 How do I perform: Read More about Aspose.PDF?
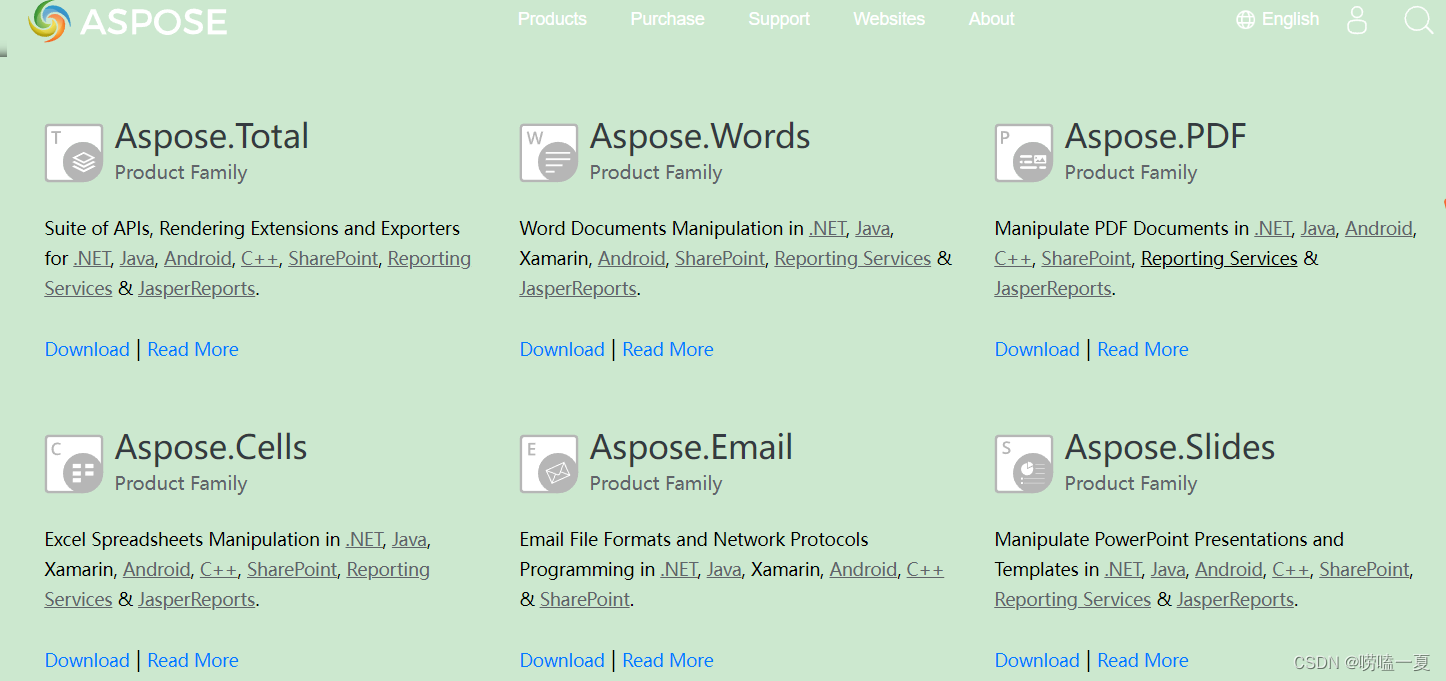tap(1143, 349)
